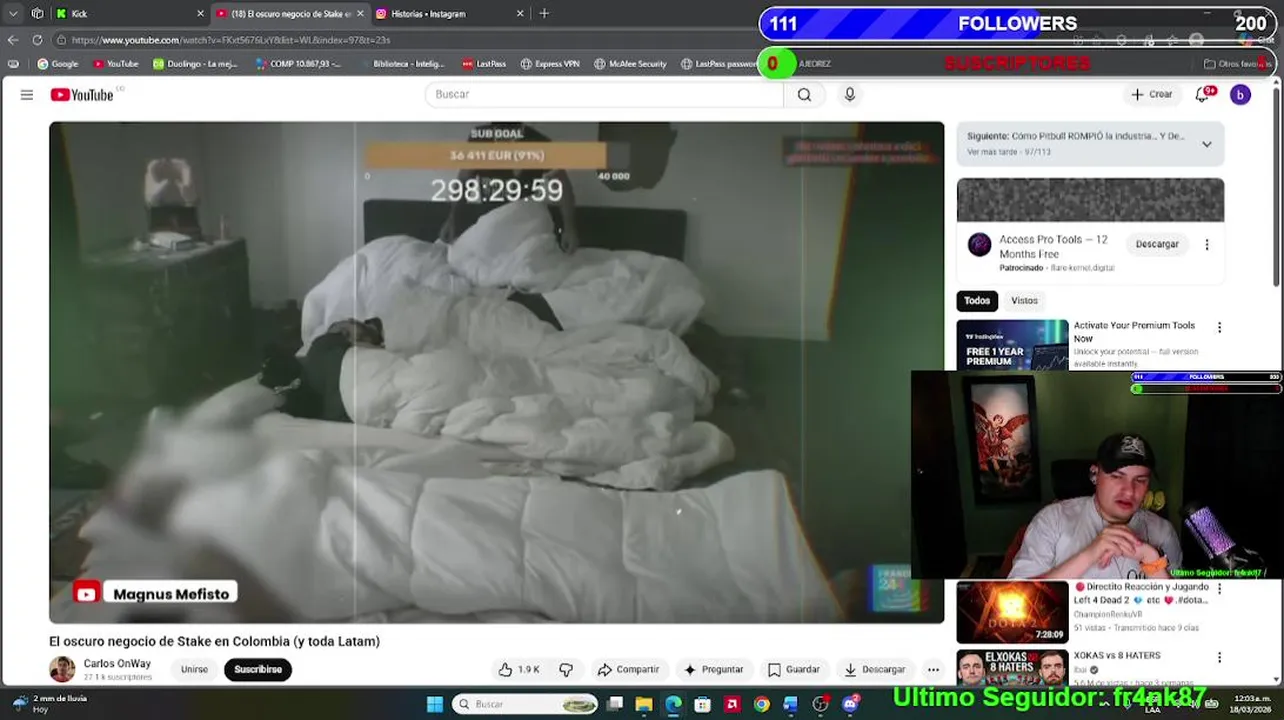Screen dimensions: 1284x720
Task: Open the Express VPN bookmark
Action: (x=550, y=64)
